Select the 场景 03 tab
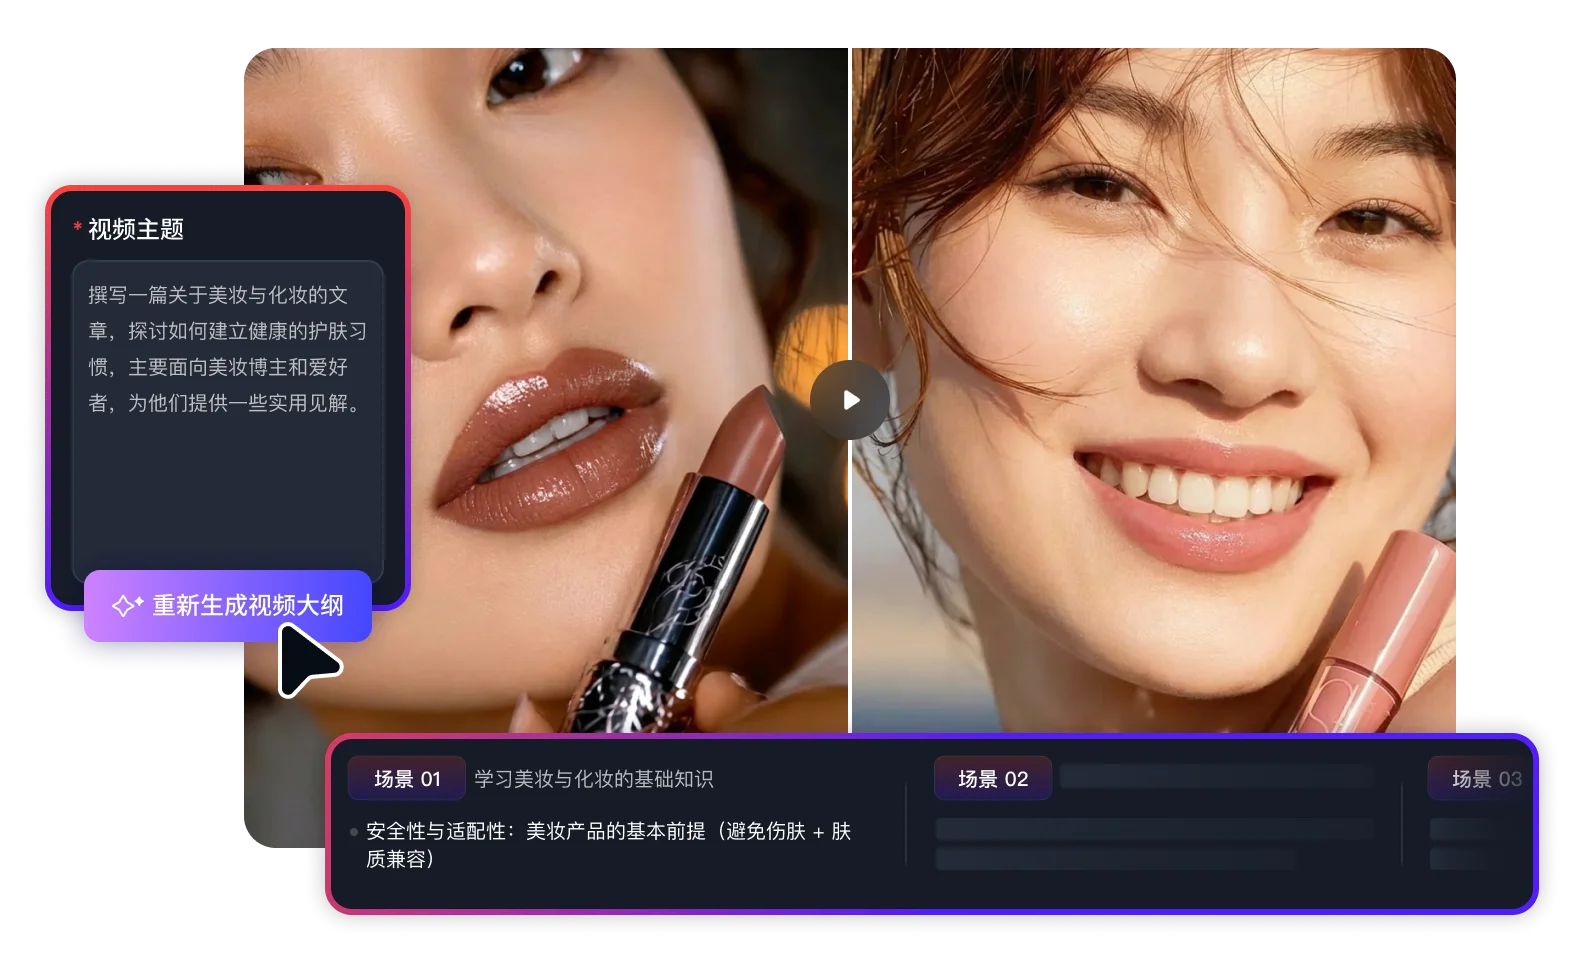The width and height of the screenshot is (1584, 960). pyautogui.click(x=1482, y=778)
